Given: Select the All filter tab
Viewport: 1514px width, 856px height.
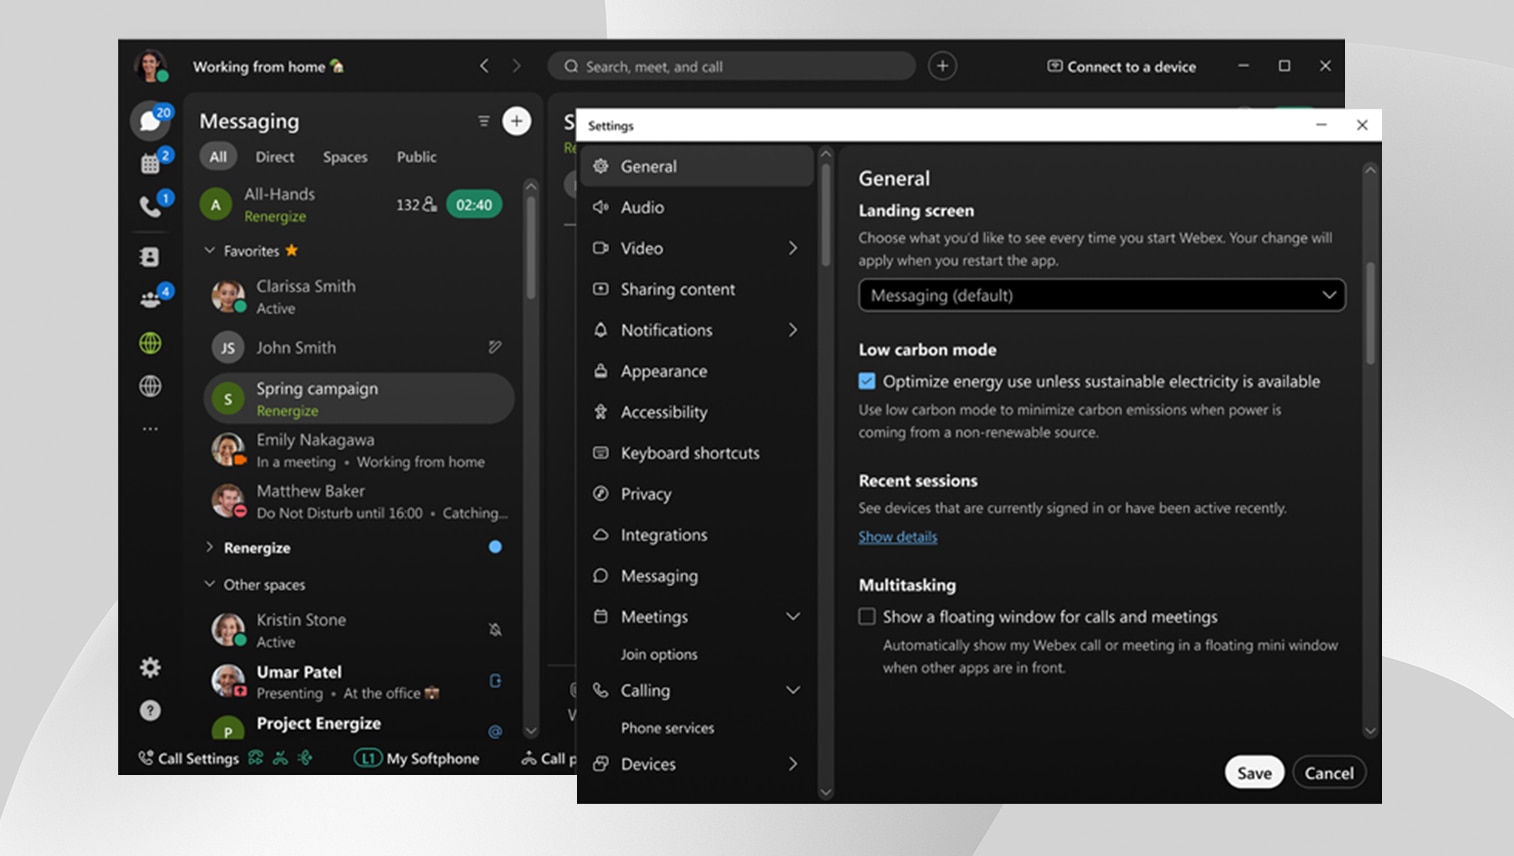Looking at the screenshot, I should point(218,157).
